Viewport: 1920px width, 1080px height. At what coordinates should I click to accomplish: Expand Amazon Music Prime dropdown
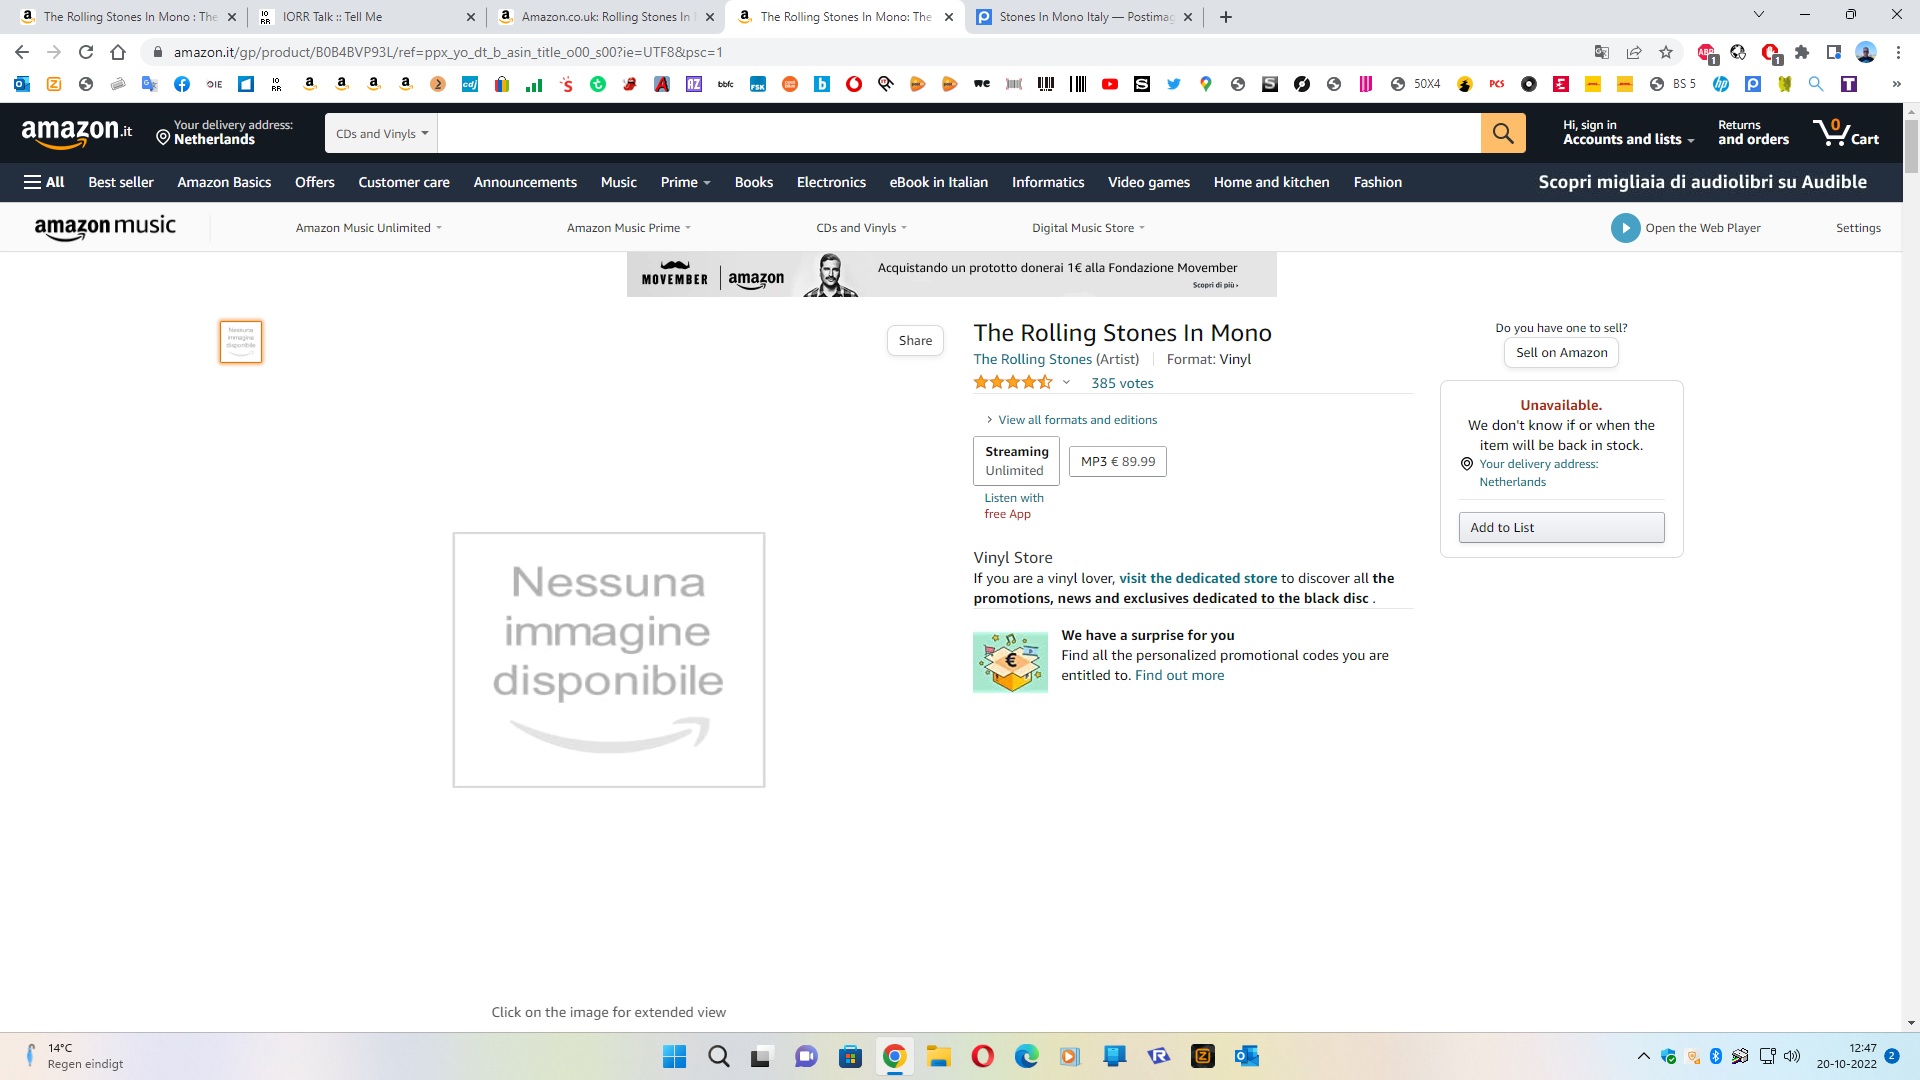[629, 228]
